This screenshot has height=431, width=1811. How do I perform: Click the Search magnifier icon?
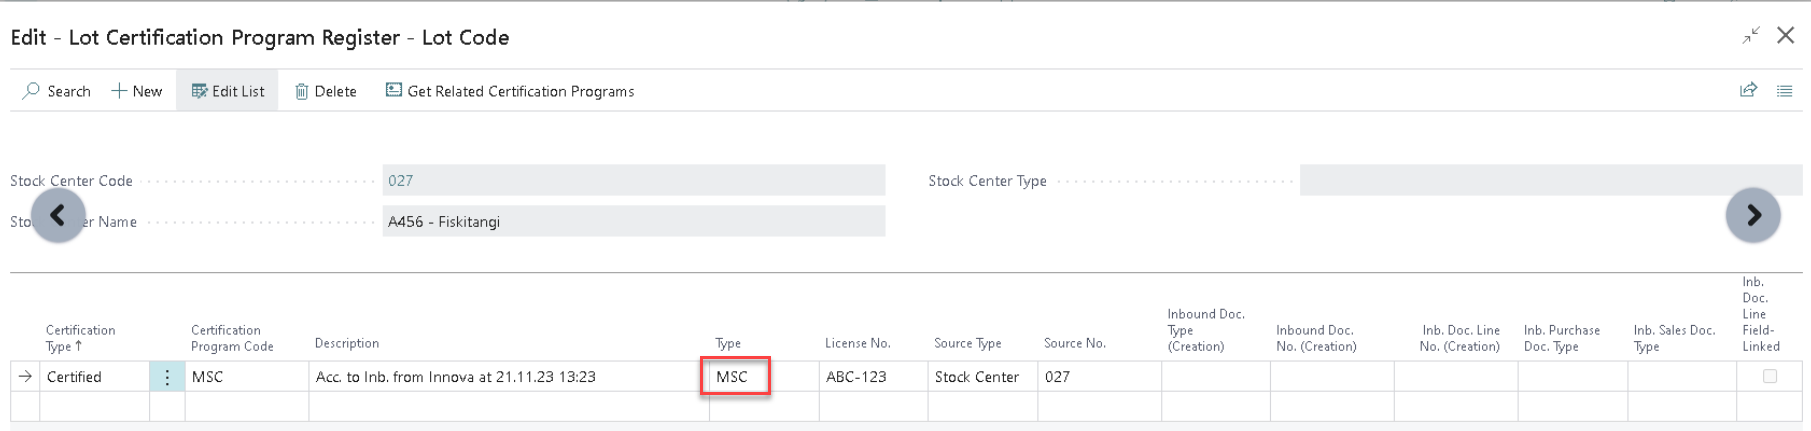(32, 91)
